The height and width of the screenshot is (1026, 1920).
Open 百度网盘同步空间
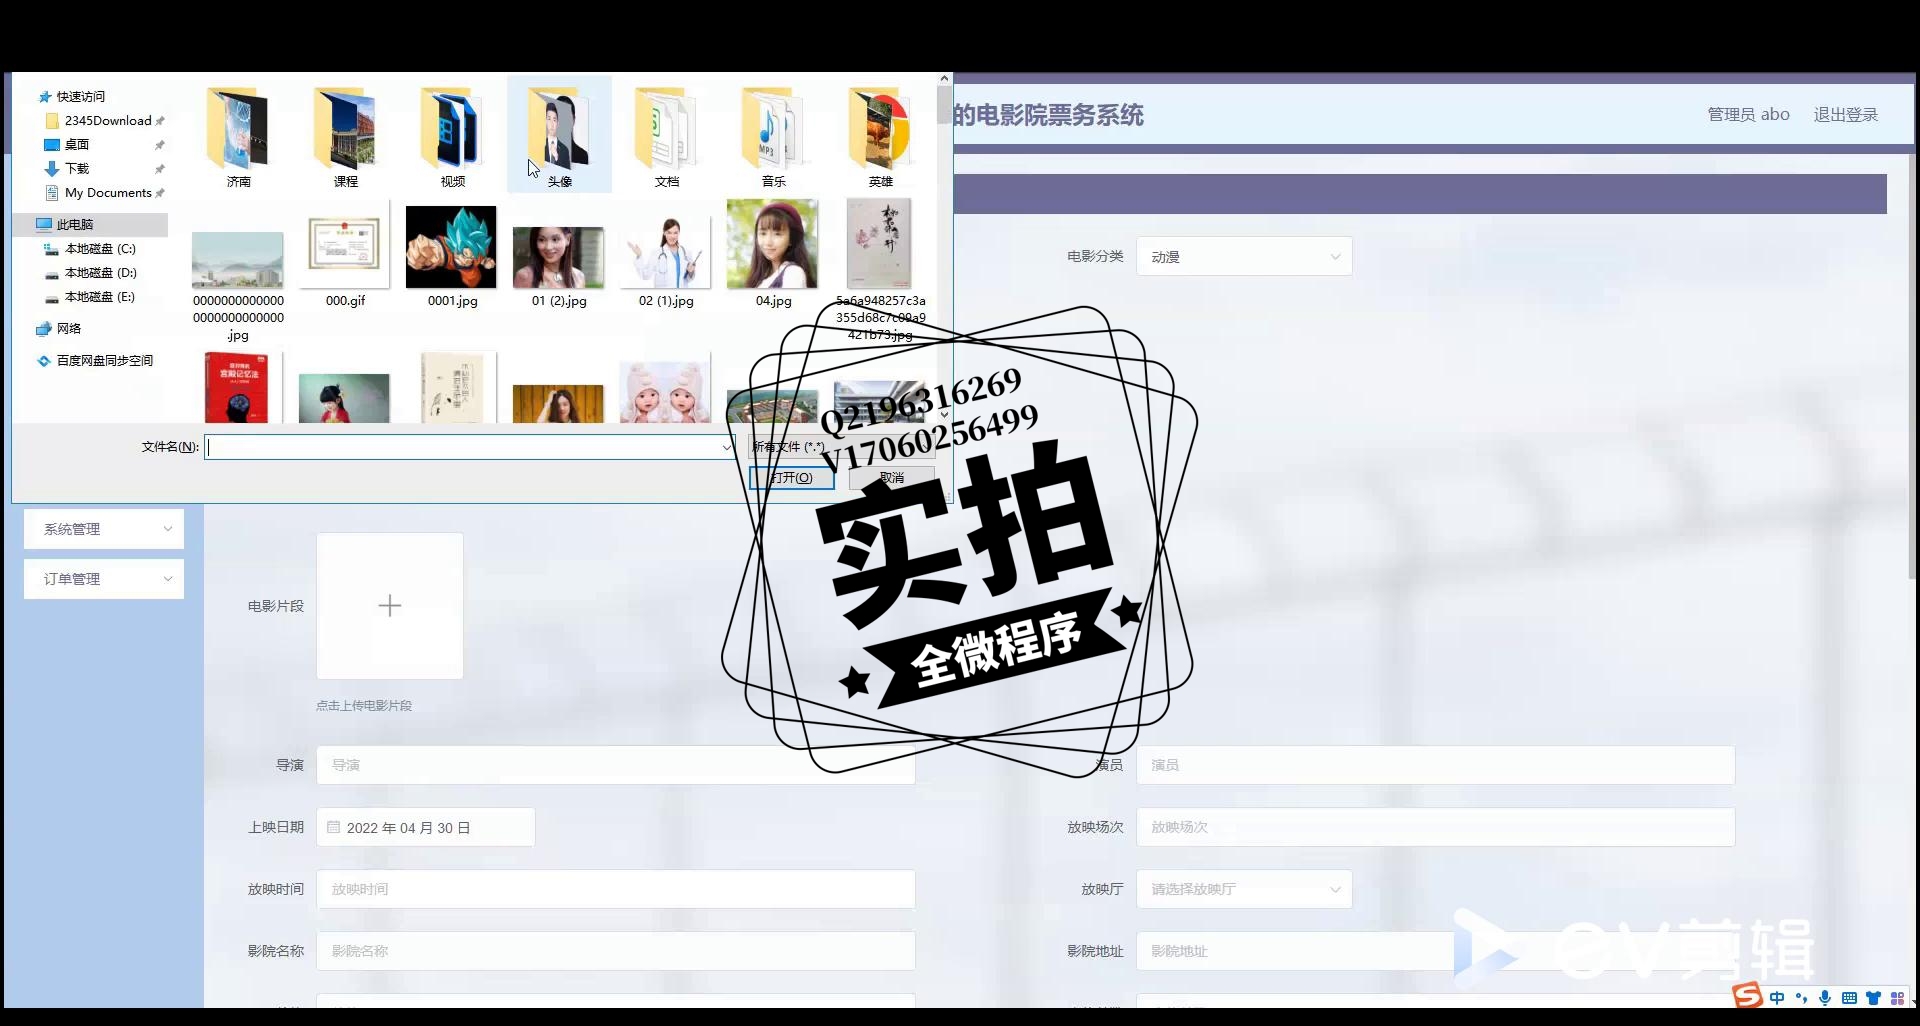click(104, 361)
